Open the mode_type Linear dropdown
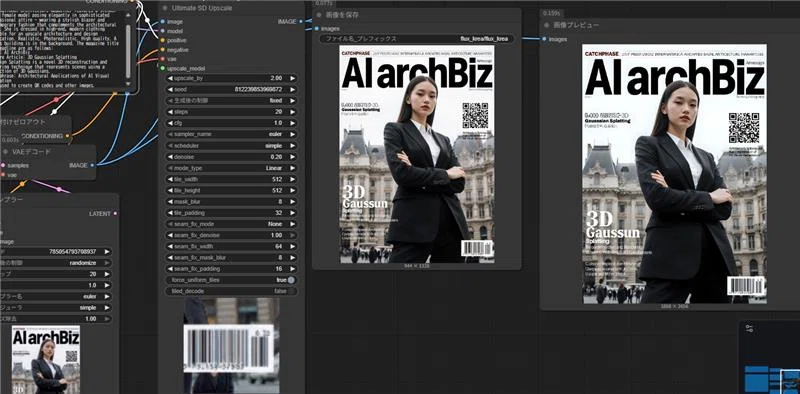The width and height of the screenshot is (800, 394). (232, 168)
